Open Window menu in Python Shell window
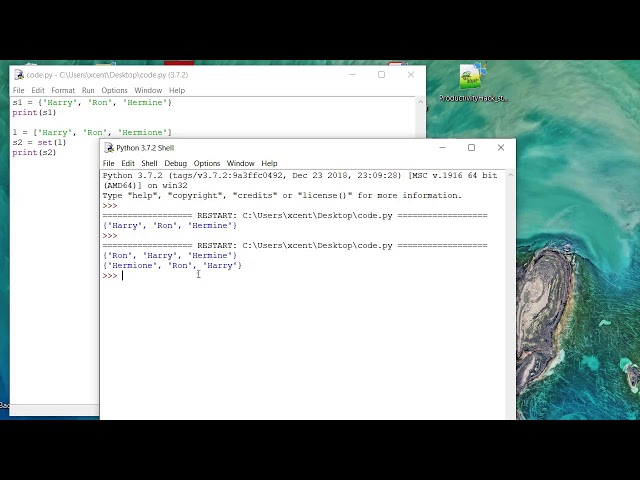The image size is (640, 480). (240, 163)
